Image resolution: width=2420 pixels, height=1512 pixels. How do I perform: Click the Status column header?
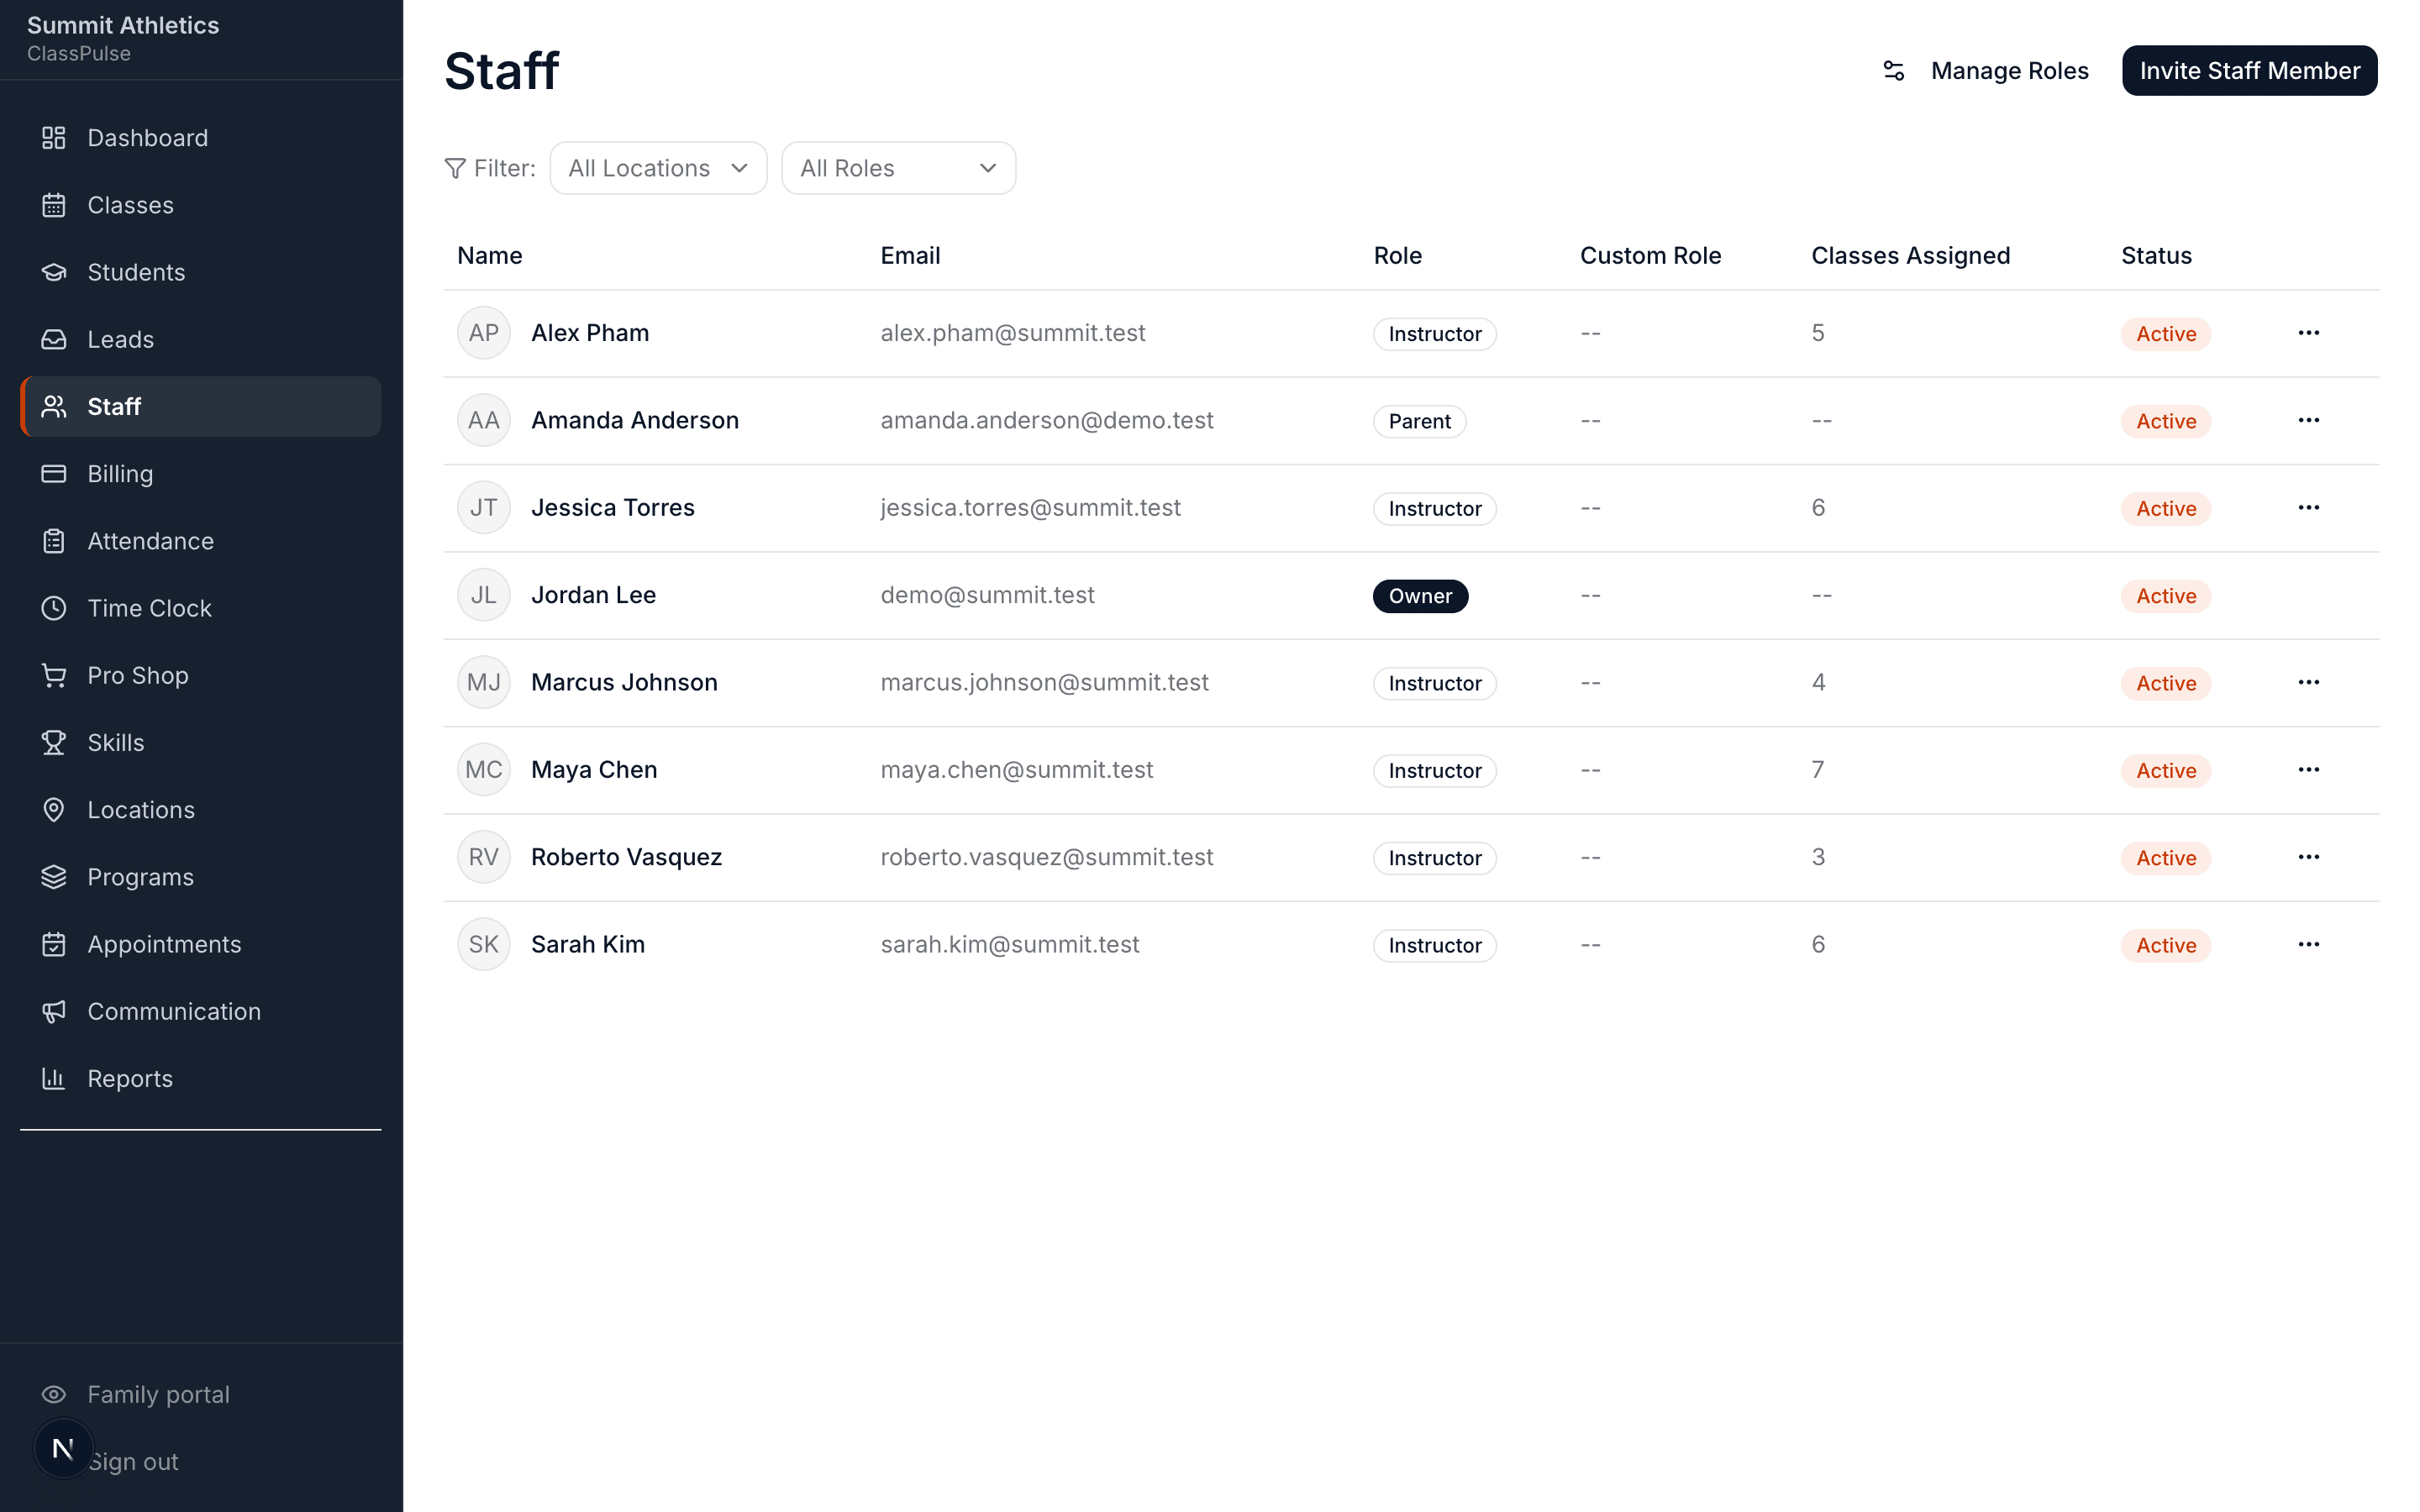click(2156, 255)
